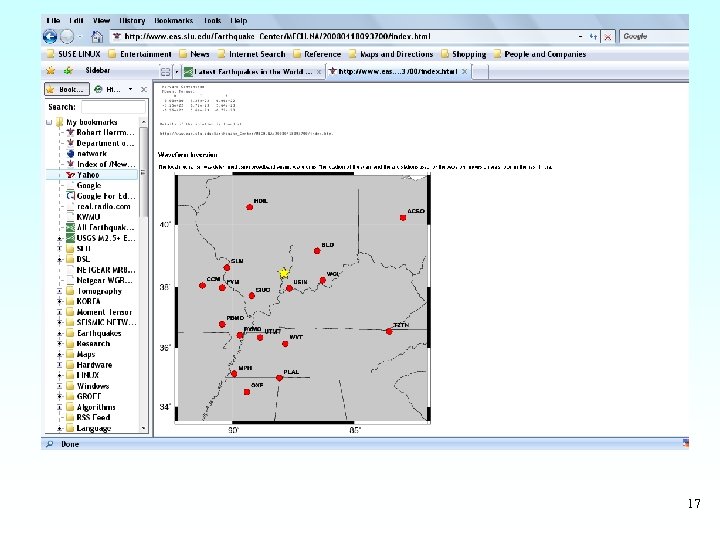Image resolution: width=720 pixels, height=540 pixels.
Task: Click the red station marker ACSO
Action: point(404,218)
